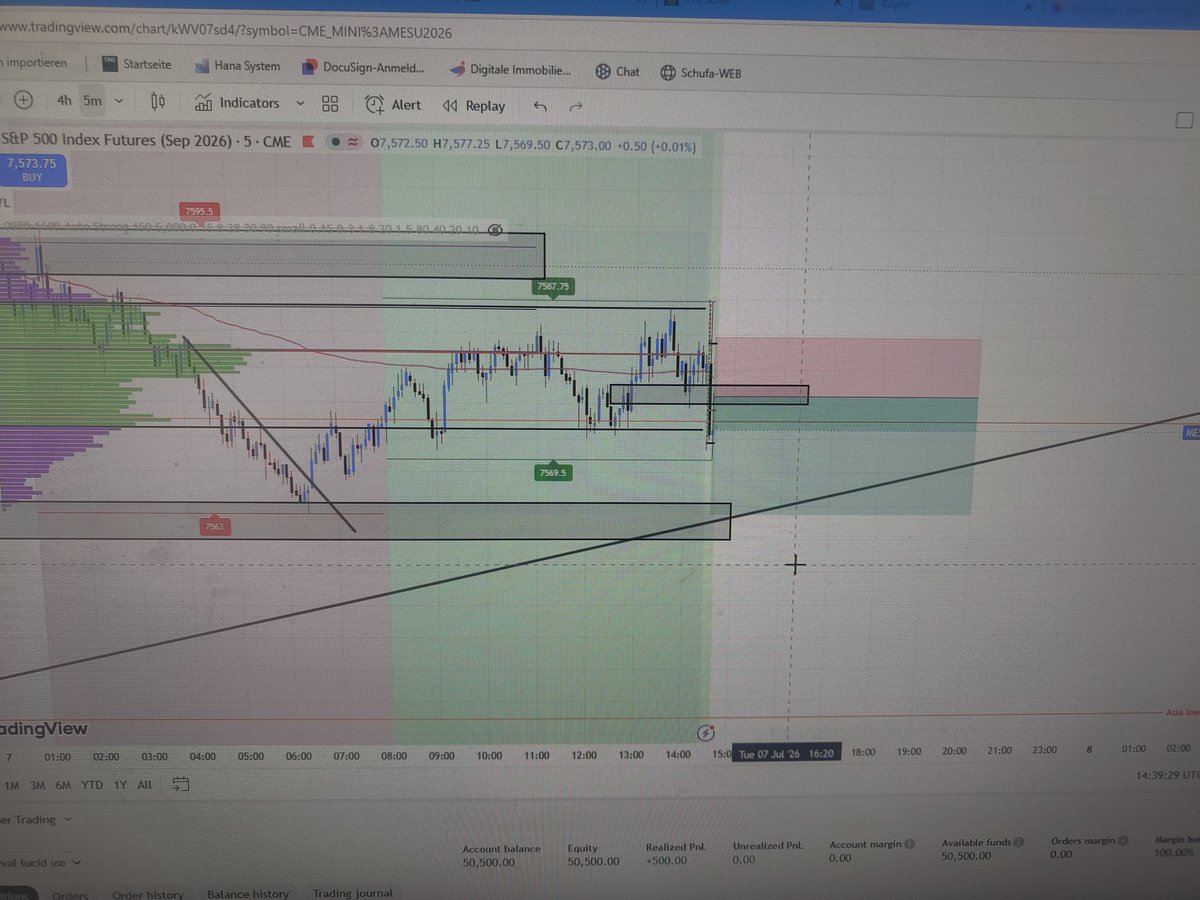Open the Hana System bookmark
The image size is (1200, 900).
[235, 66]
